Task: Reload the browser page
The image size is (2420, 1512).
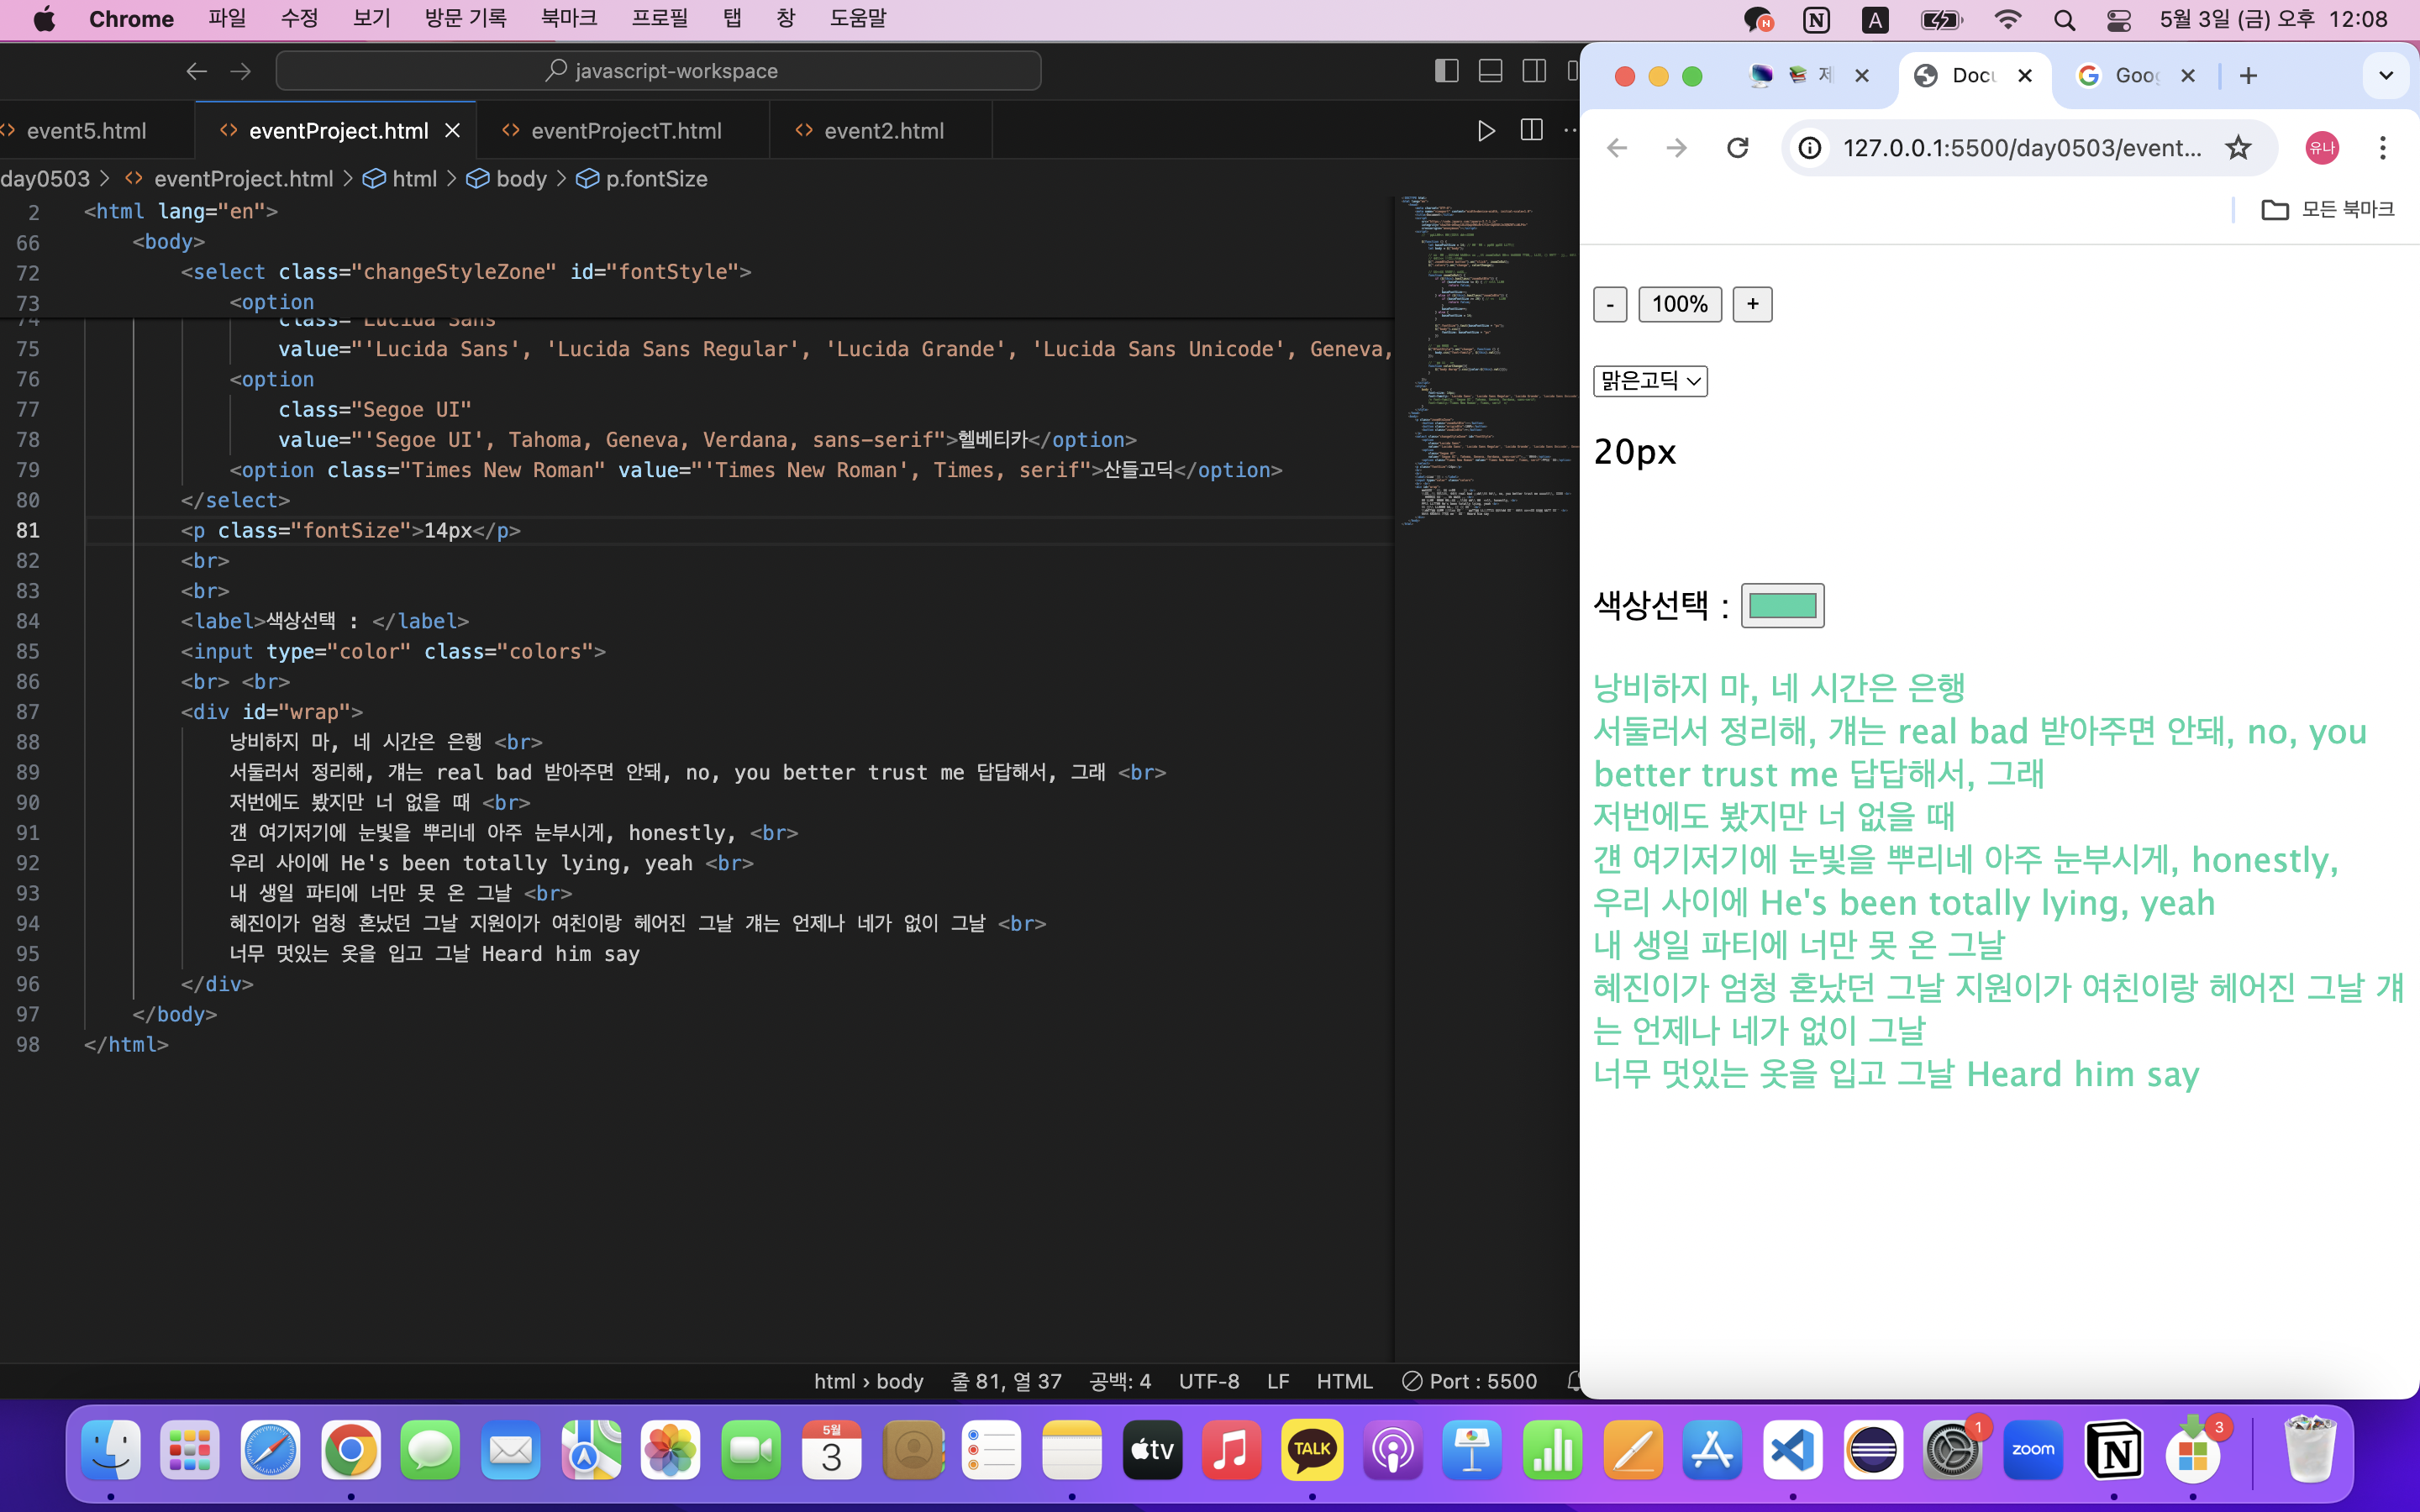Action: 1738,148
